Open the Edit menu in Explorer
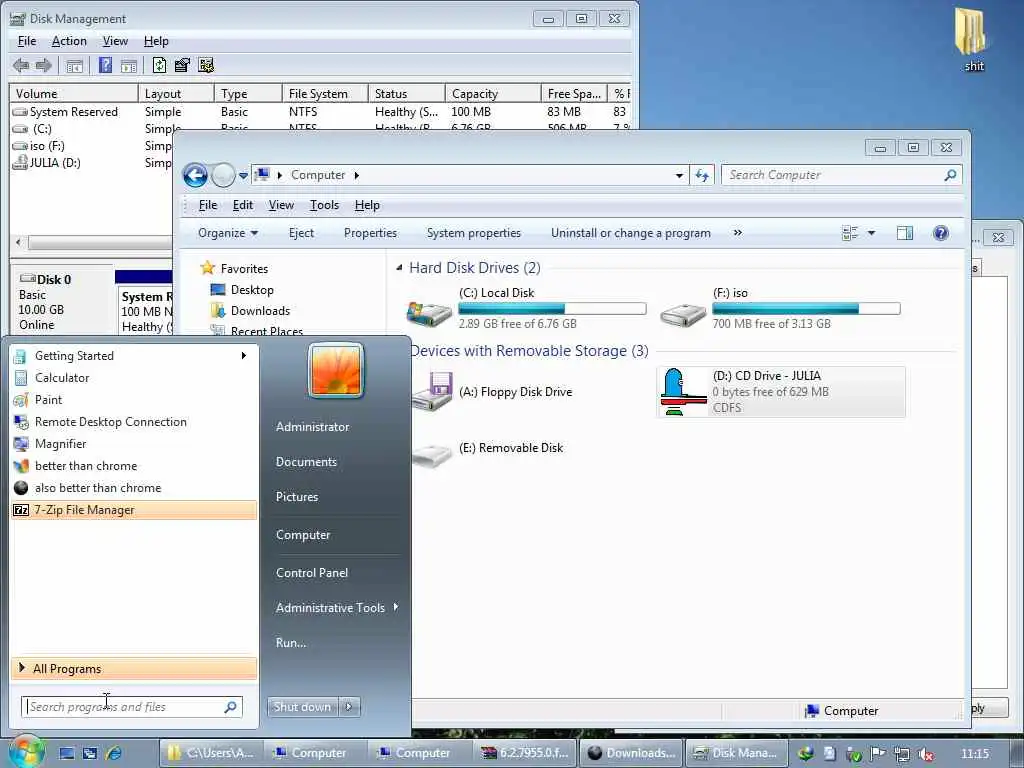Image resolution: width=1024 pixels, height=768 pixels. tap(242, 205)
